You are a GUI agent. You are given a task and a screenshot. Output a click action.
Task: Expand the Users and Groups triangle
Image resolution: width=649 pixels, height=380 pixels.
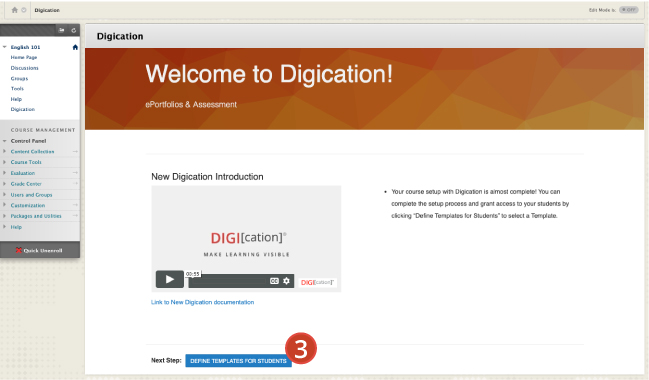(x=5, y=194)
